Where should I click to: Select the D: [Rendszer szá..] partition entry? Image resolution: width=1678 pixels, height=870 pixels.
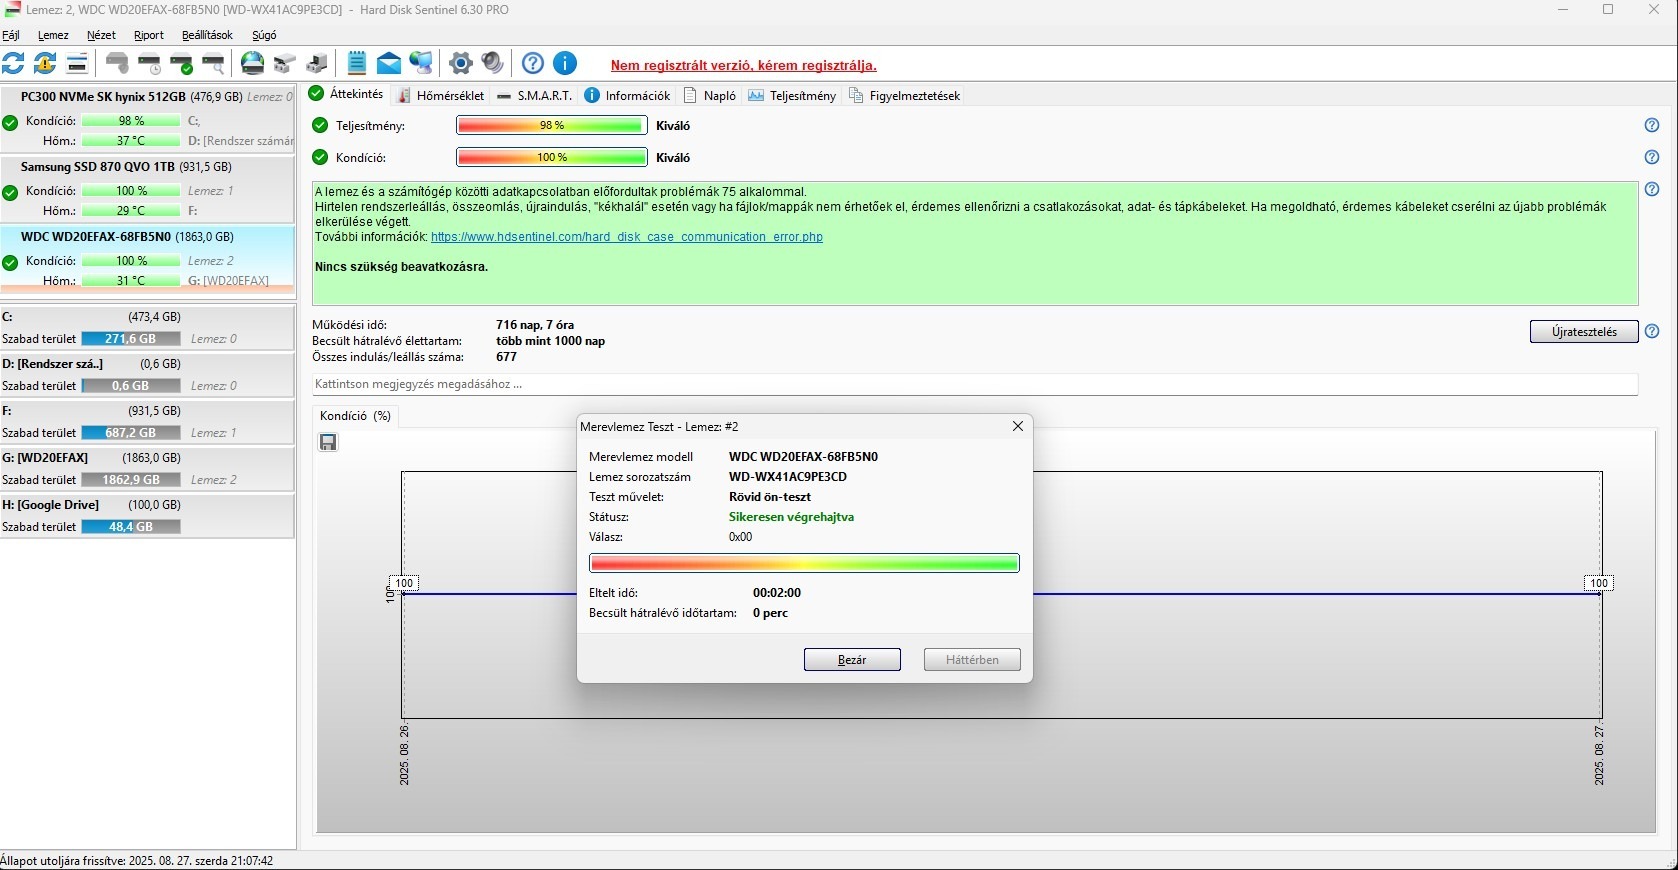pos(147,375)
